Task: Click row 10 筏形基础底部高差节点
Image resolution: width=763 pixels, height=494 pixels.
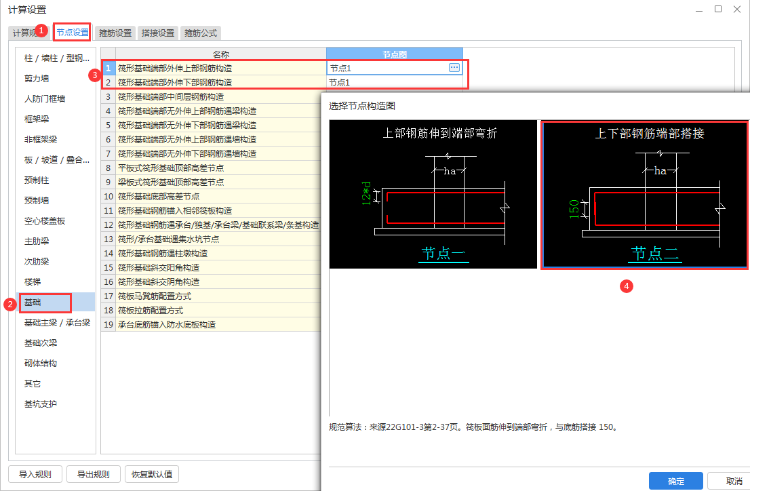Action: tap(218, 196)
